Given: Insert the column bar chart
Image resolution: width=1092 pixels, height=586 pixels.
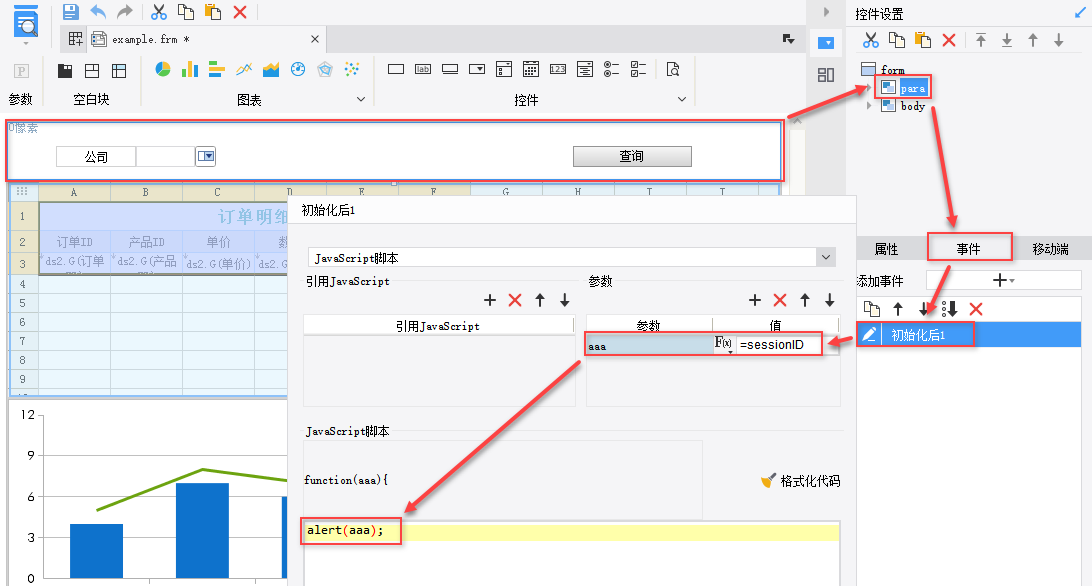Looking at the screenshot, I should [189, 69].
